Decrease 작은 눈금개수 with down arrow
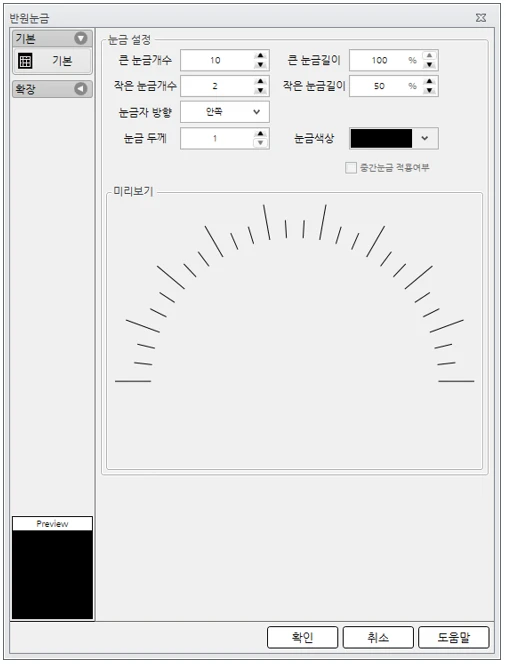Screen dimensions: 506x664 tap(260, 90)
